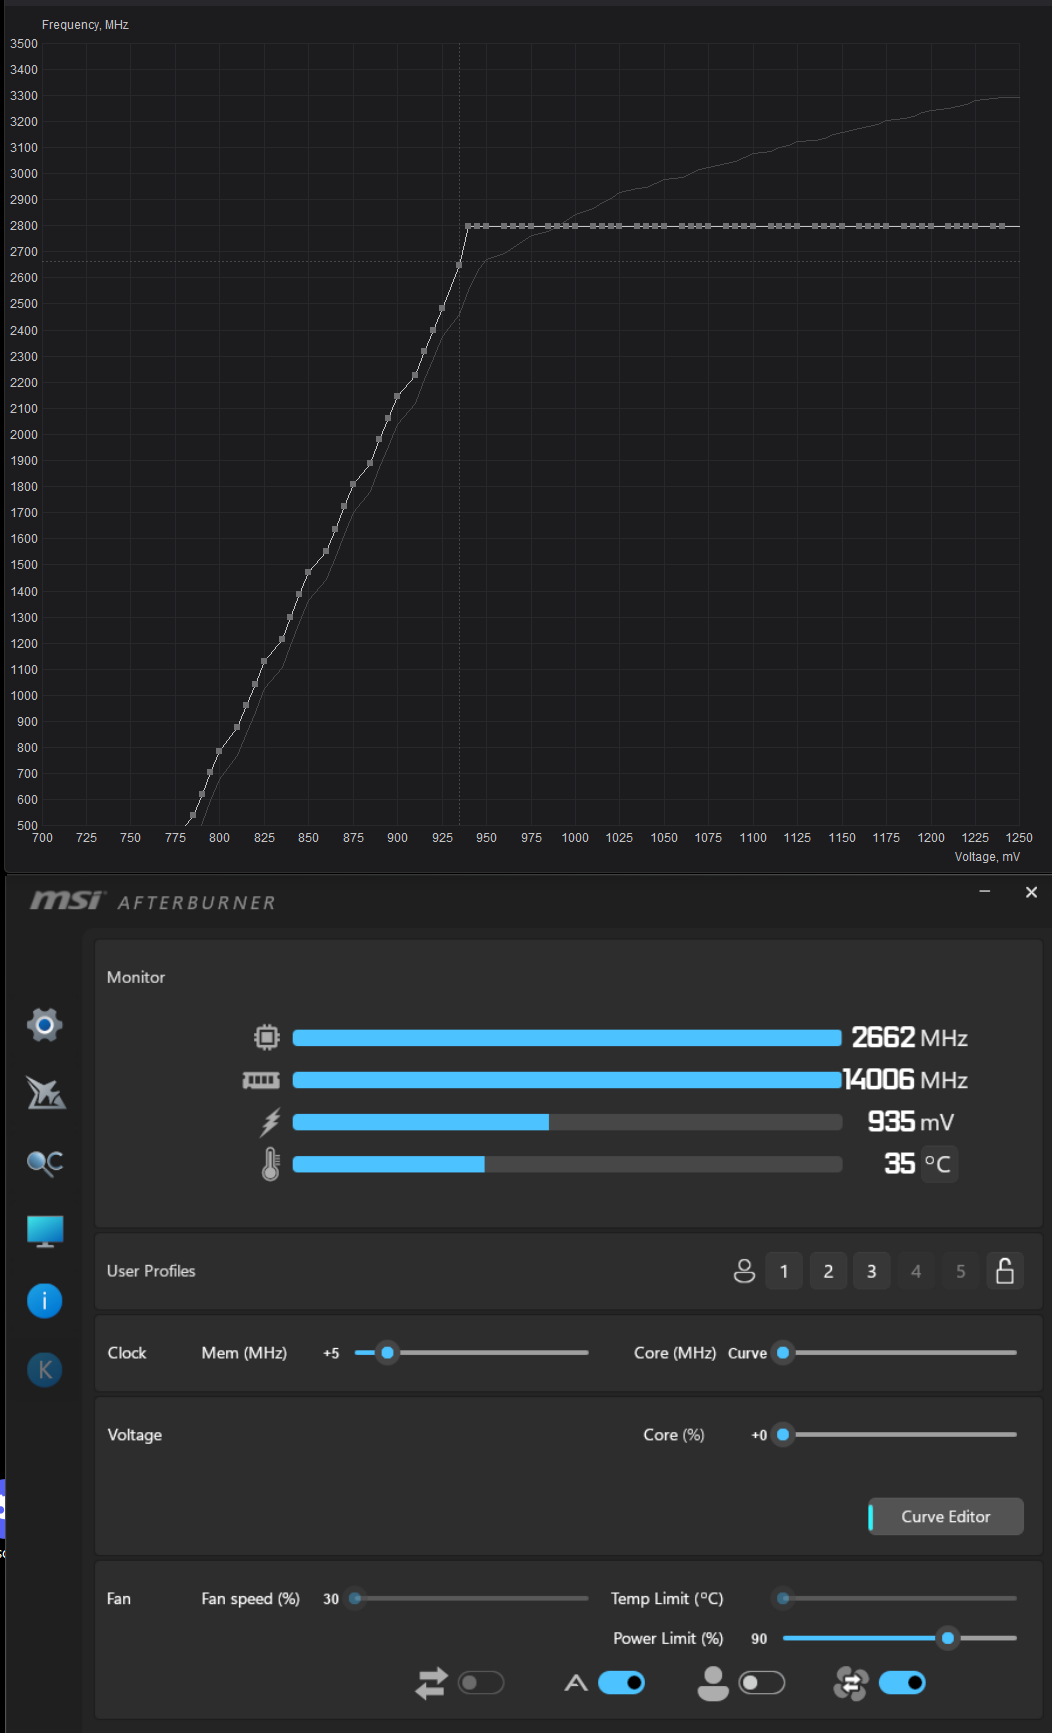Switch the temperature unit with °C button
The width and height of the screenshot is (1052, 1733).
938,1164
